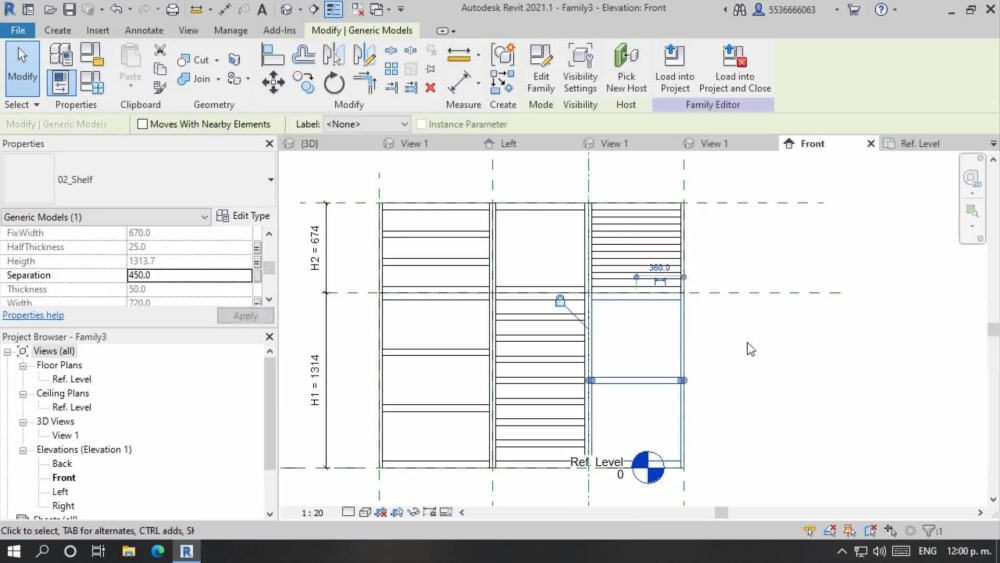Collapse the 3D Views tree node
The width and height of the screenshot is (1000, 563).
(23, 422)
